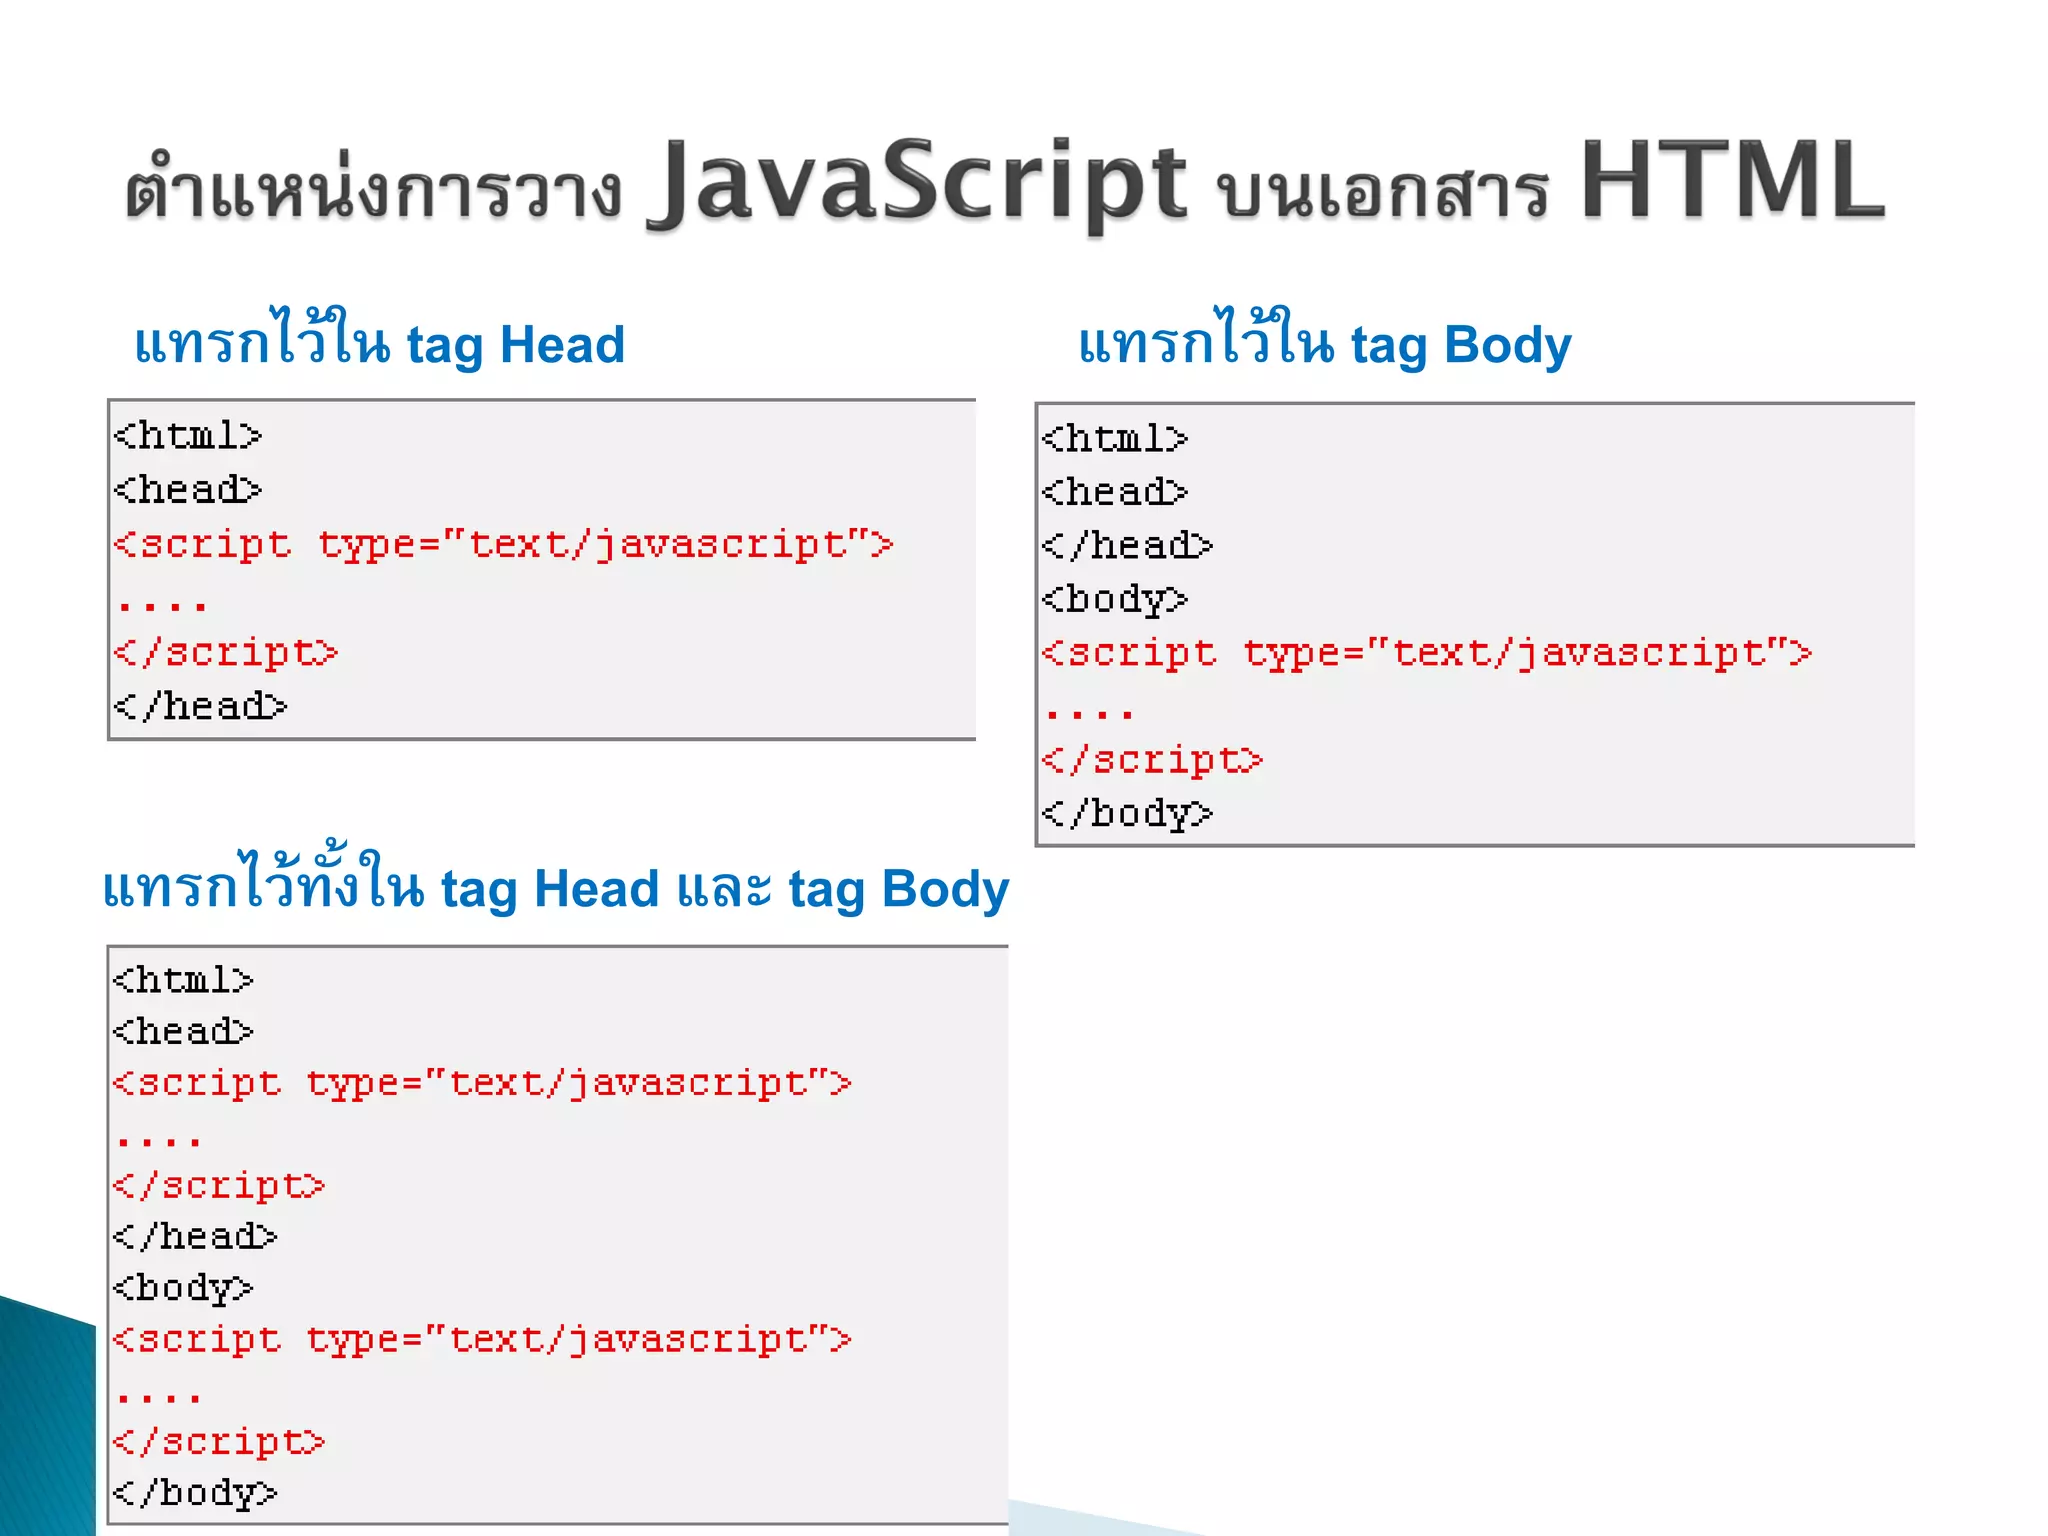
Task: Select red '<script type="text/javascript">' in tag Head box
Action: click(x=503, y=546)
